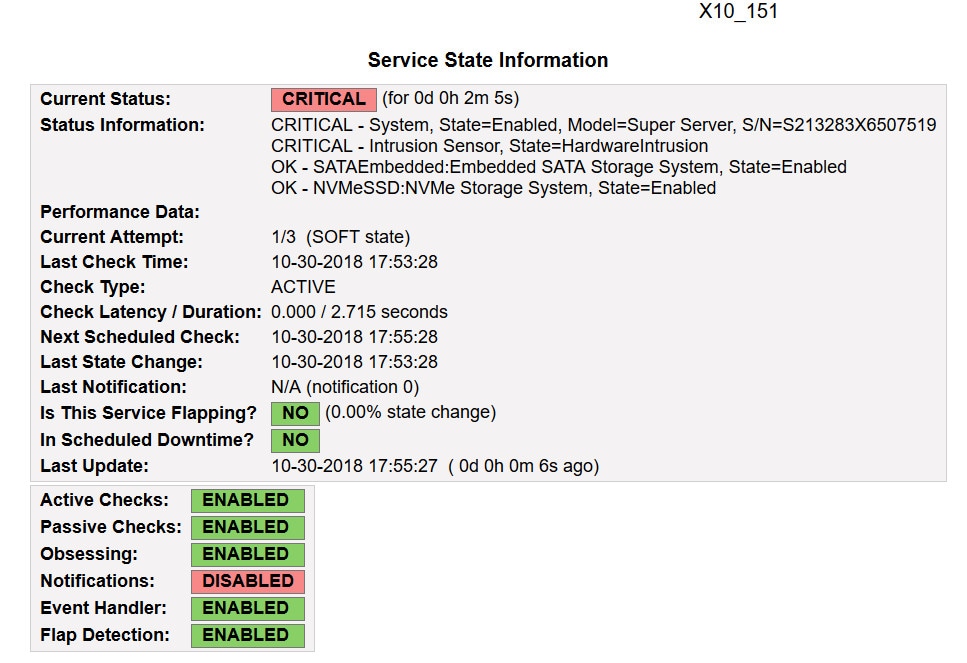The height and width of the screenshot is (663, 967).
Task: Click the NO badge for service flapping
Action: click(295, 413)
